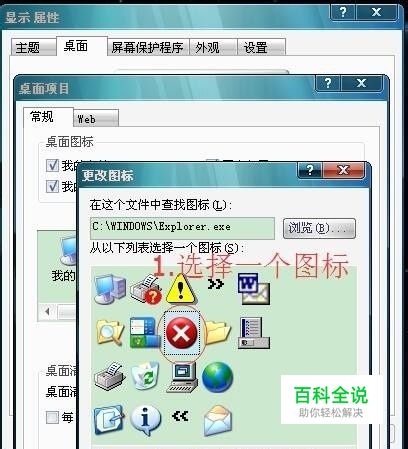Select the open envelope mail icon
This screenshot has width=408, height=449.
(x=218, y=420)
